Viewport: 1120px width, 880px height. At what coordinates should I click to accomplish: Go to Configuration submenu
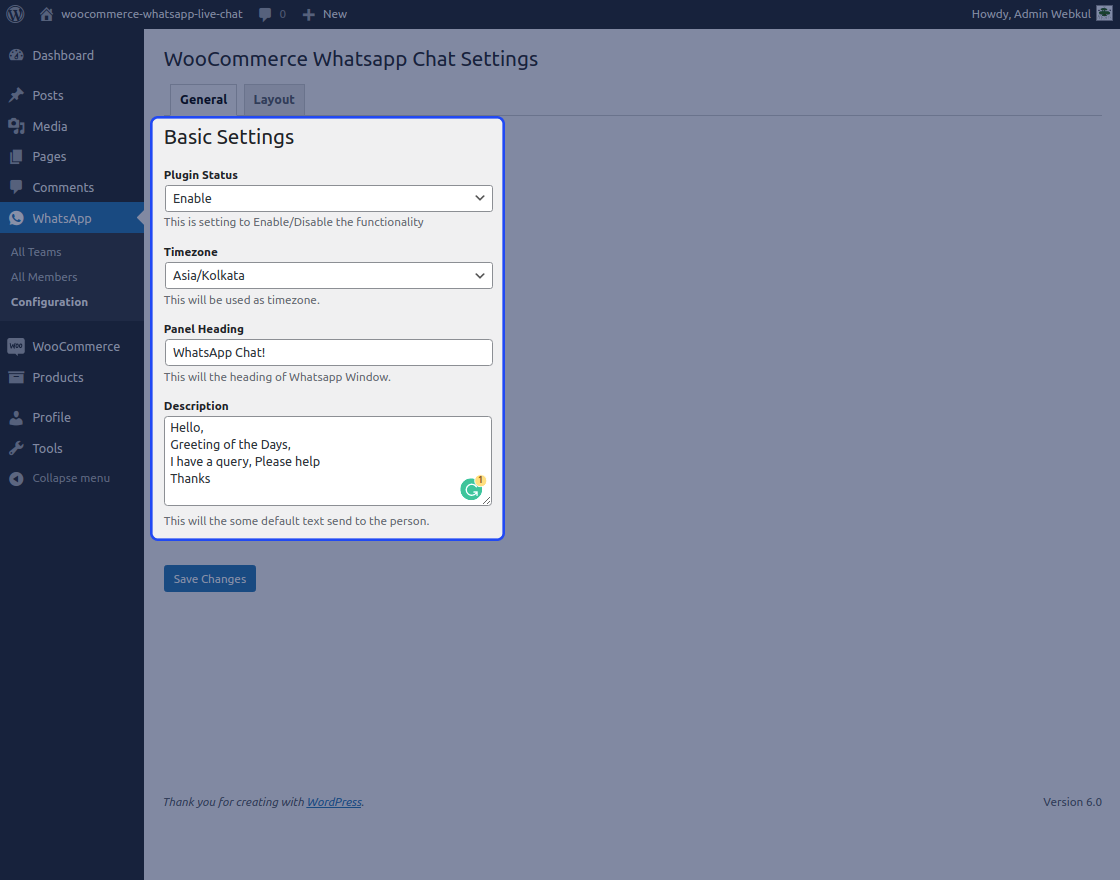click(49, 302)
